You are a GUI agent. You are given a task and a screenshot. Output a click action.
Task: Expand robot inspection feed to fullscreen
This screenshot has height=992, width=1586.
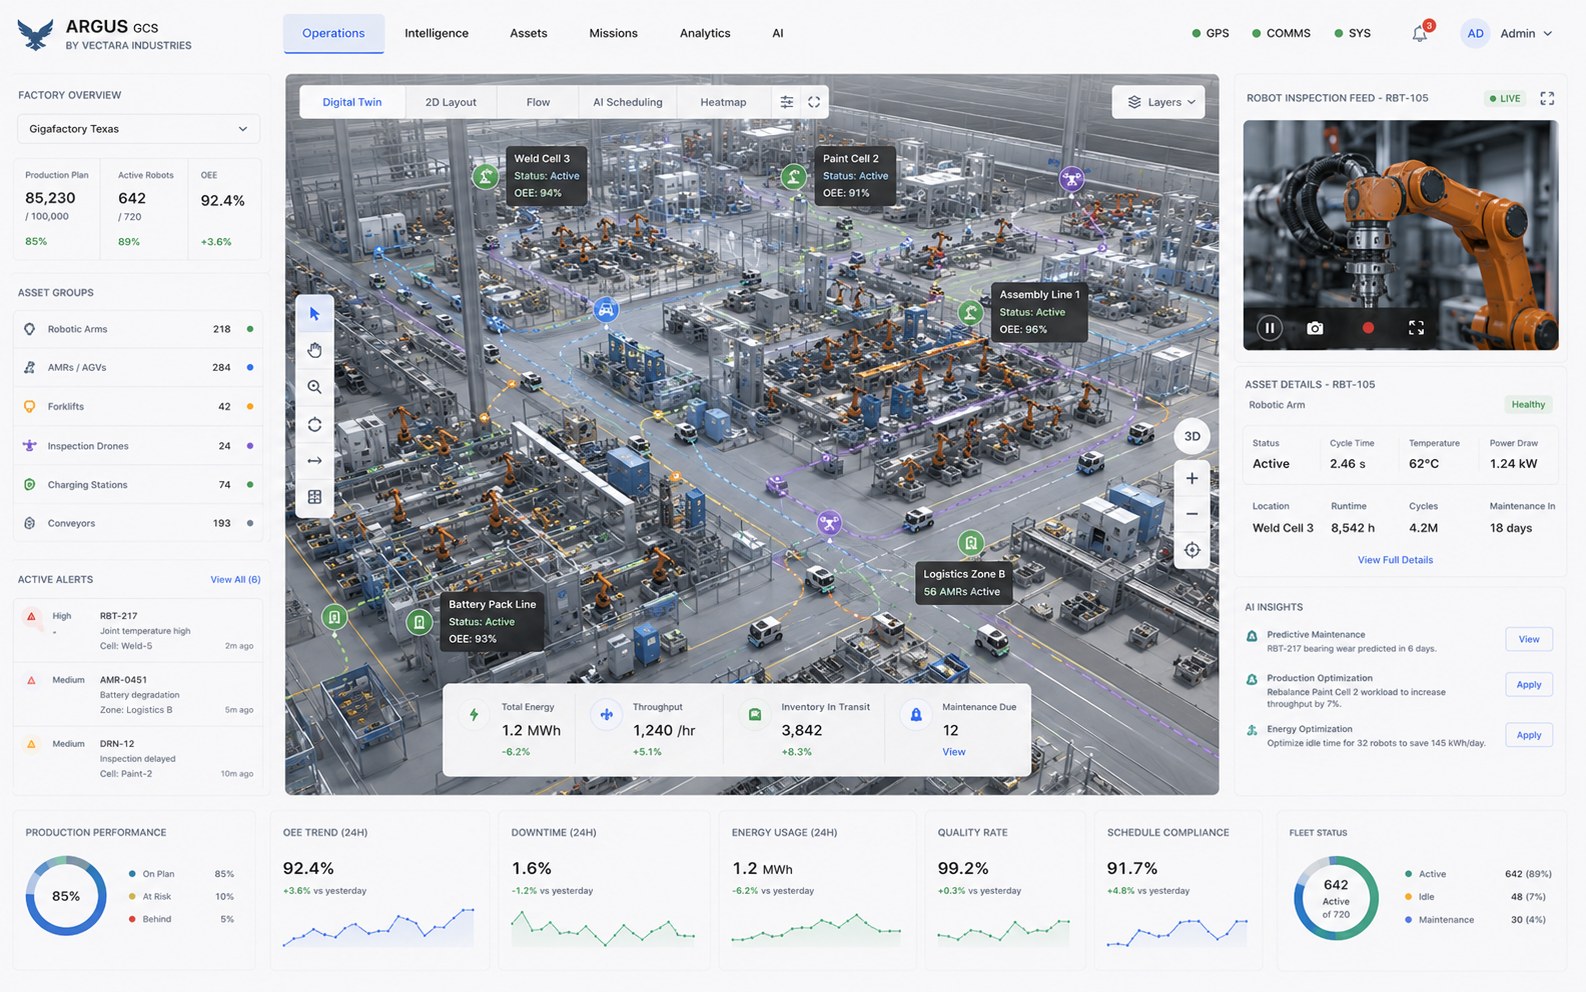[x=1547, y=98]
